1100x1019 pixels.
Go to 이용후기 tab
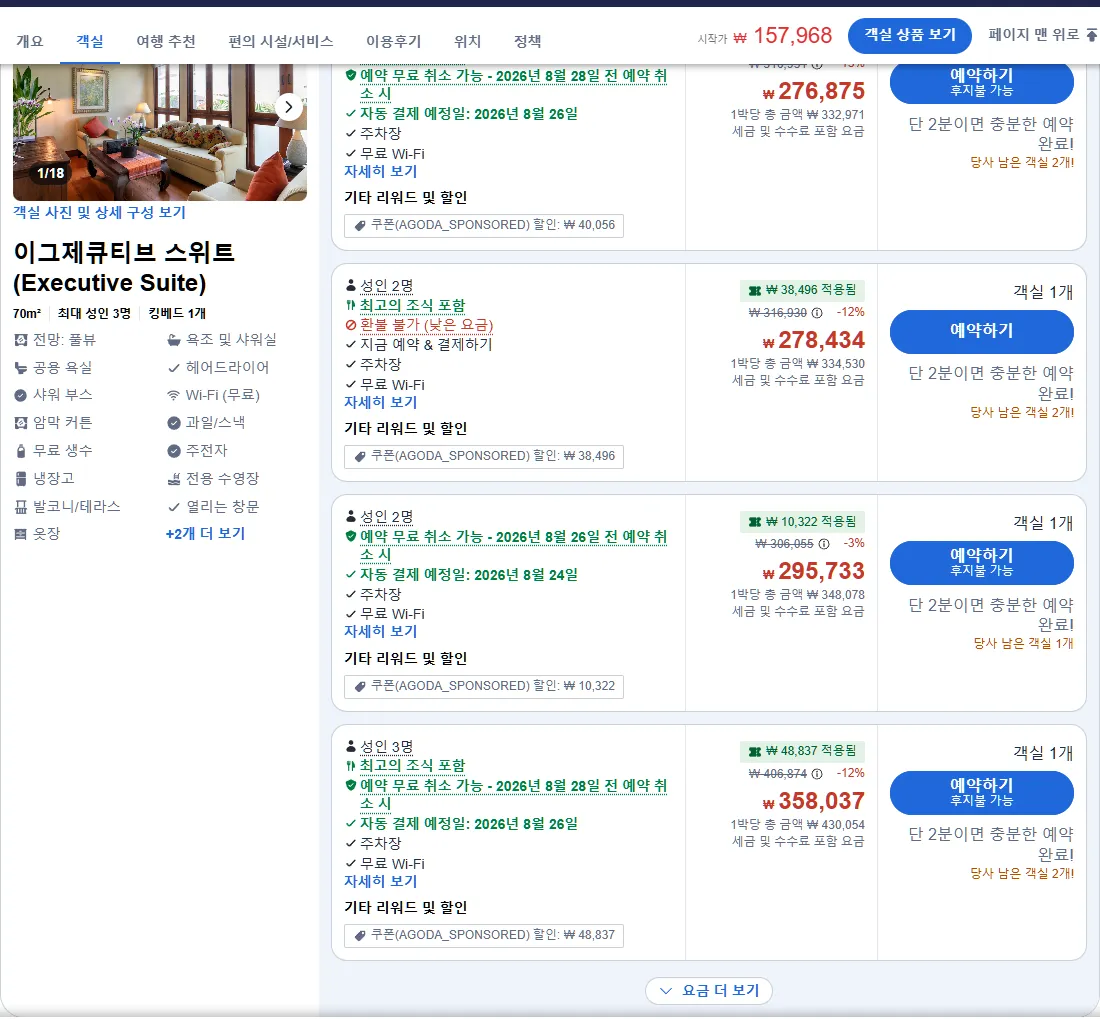394,41
